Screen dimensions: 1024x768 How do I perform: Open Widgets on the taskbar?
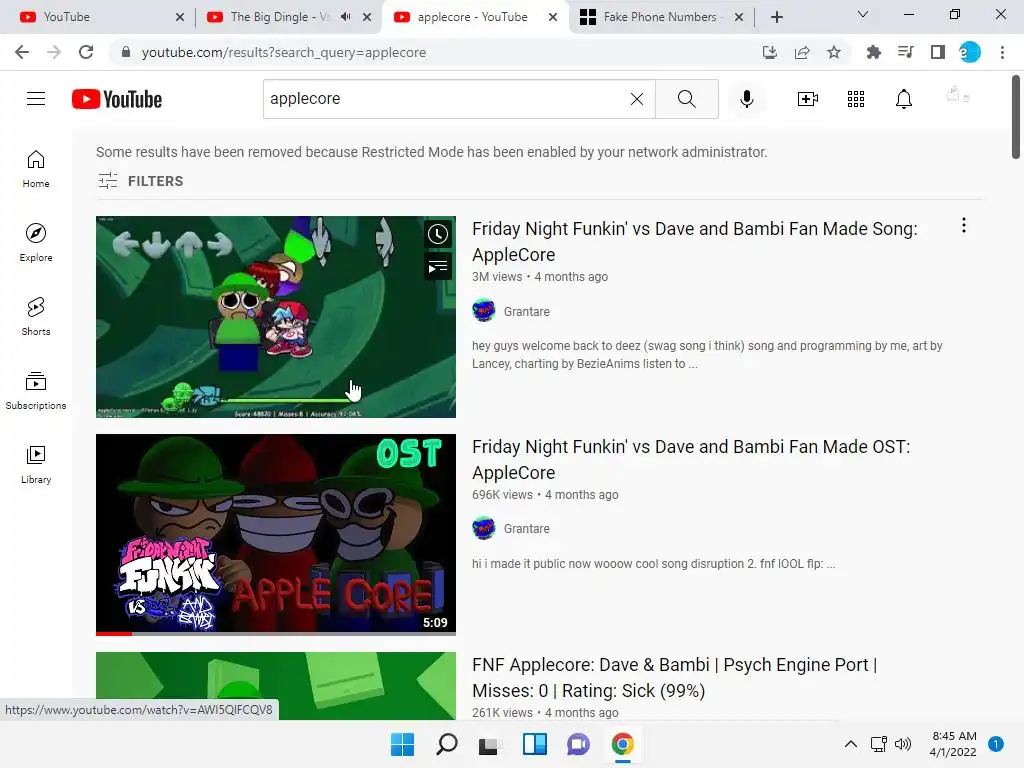[x=535, y=744]
